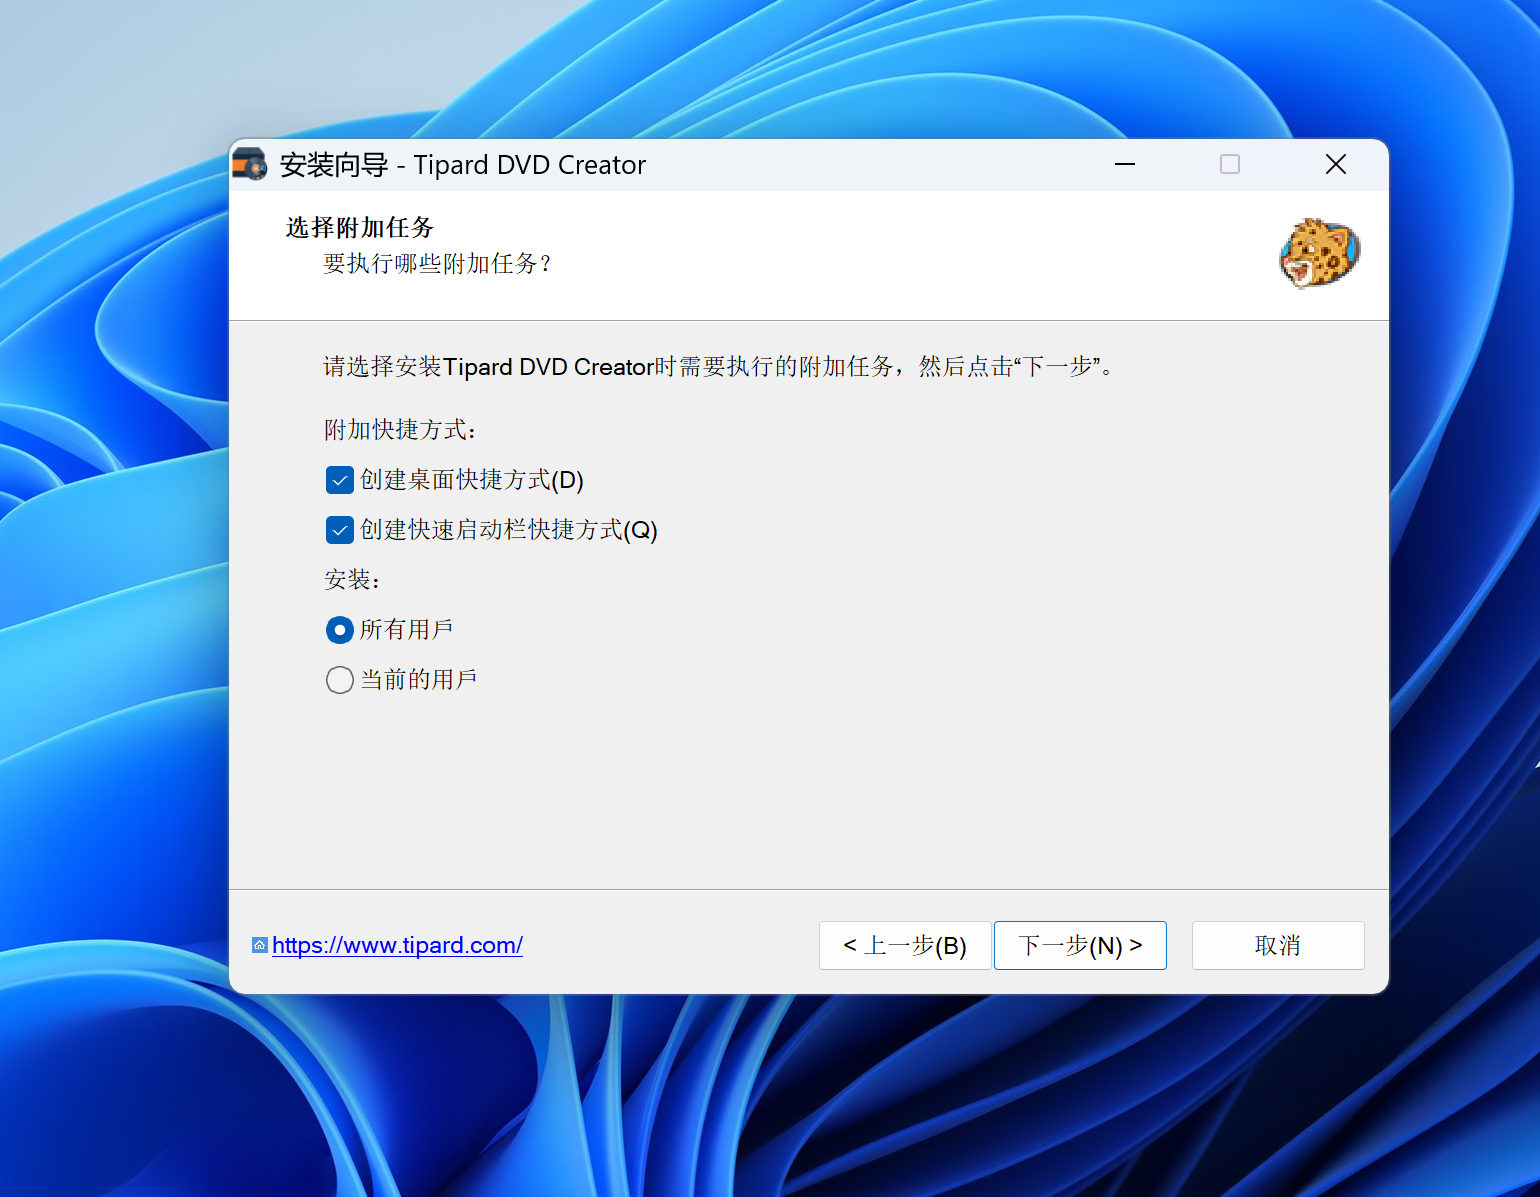Click the bold 选择附加任务 heading
The image size is (1540, 1197).
click(360, 228)
